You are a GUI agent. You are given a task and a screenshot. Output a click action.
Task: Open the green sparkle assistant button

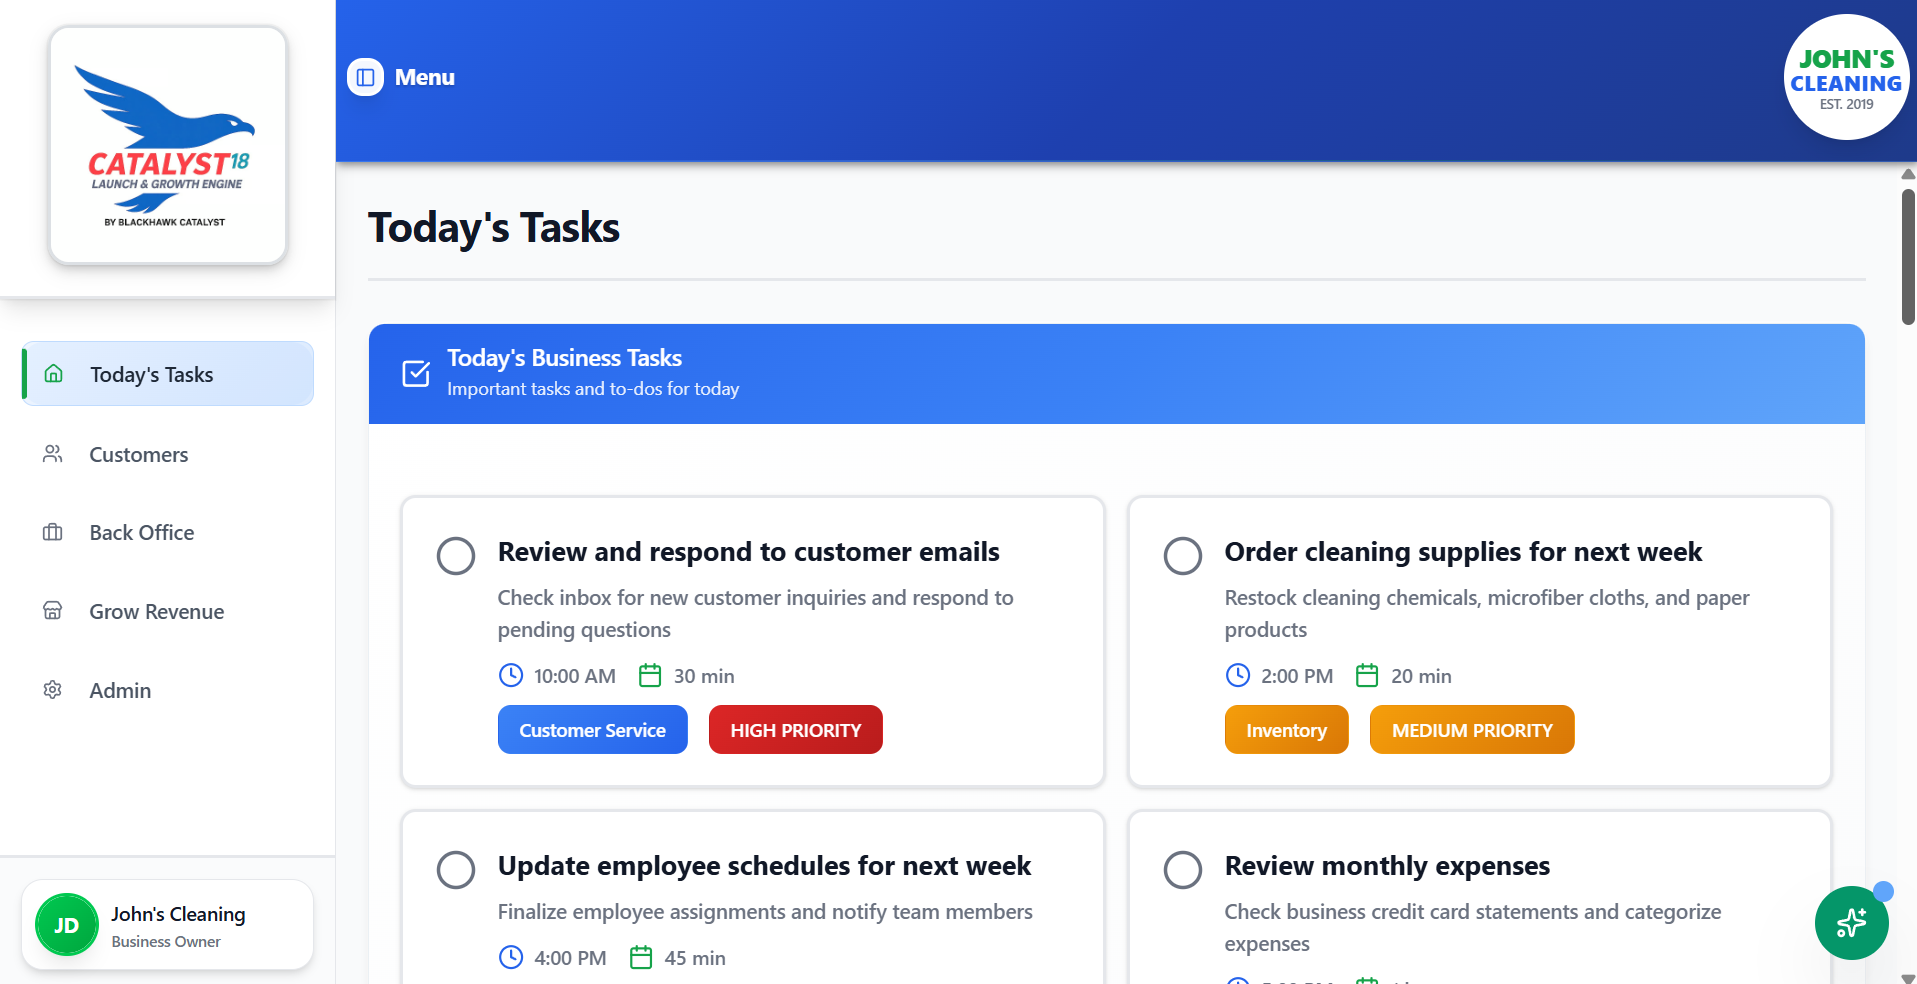[x=1850, y=922]
